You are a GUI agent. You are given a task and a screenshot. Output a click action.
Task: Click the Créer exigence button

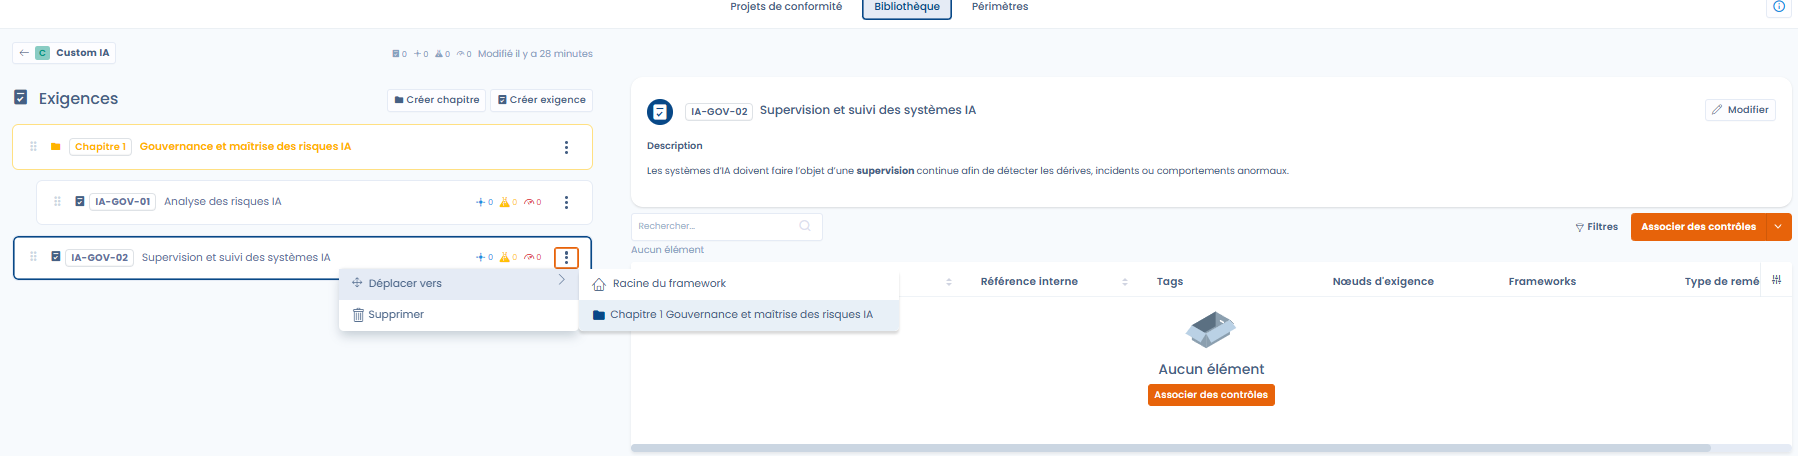coord(541,100)
